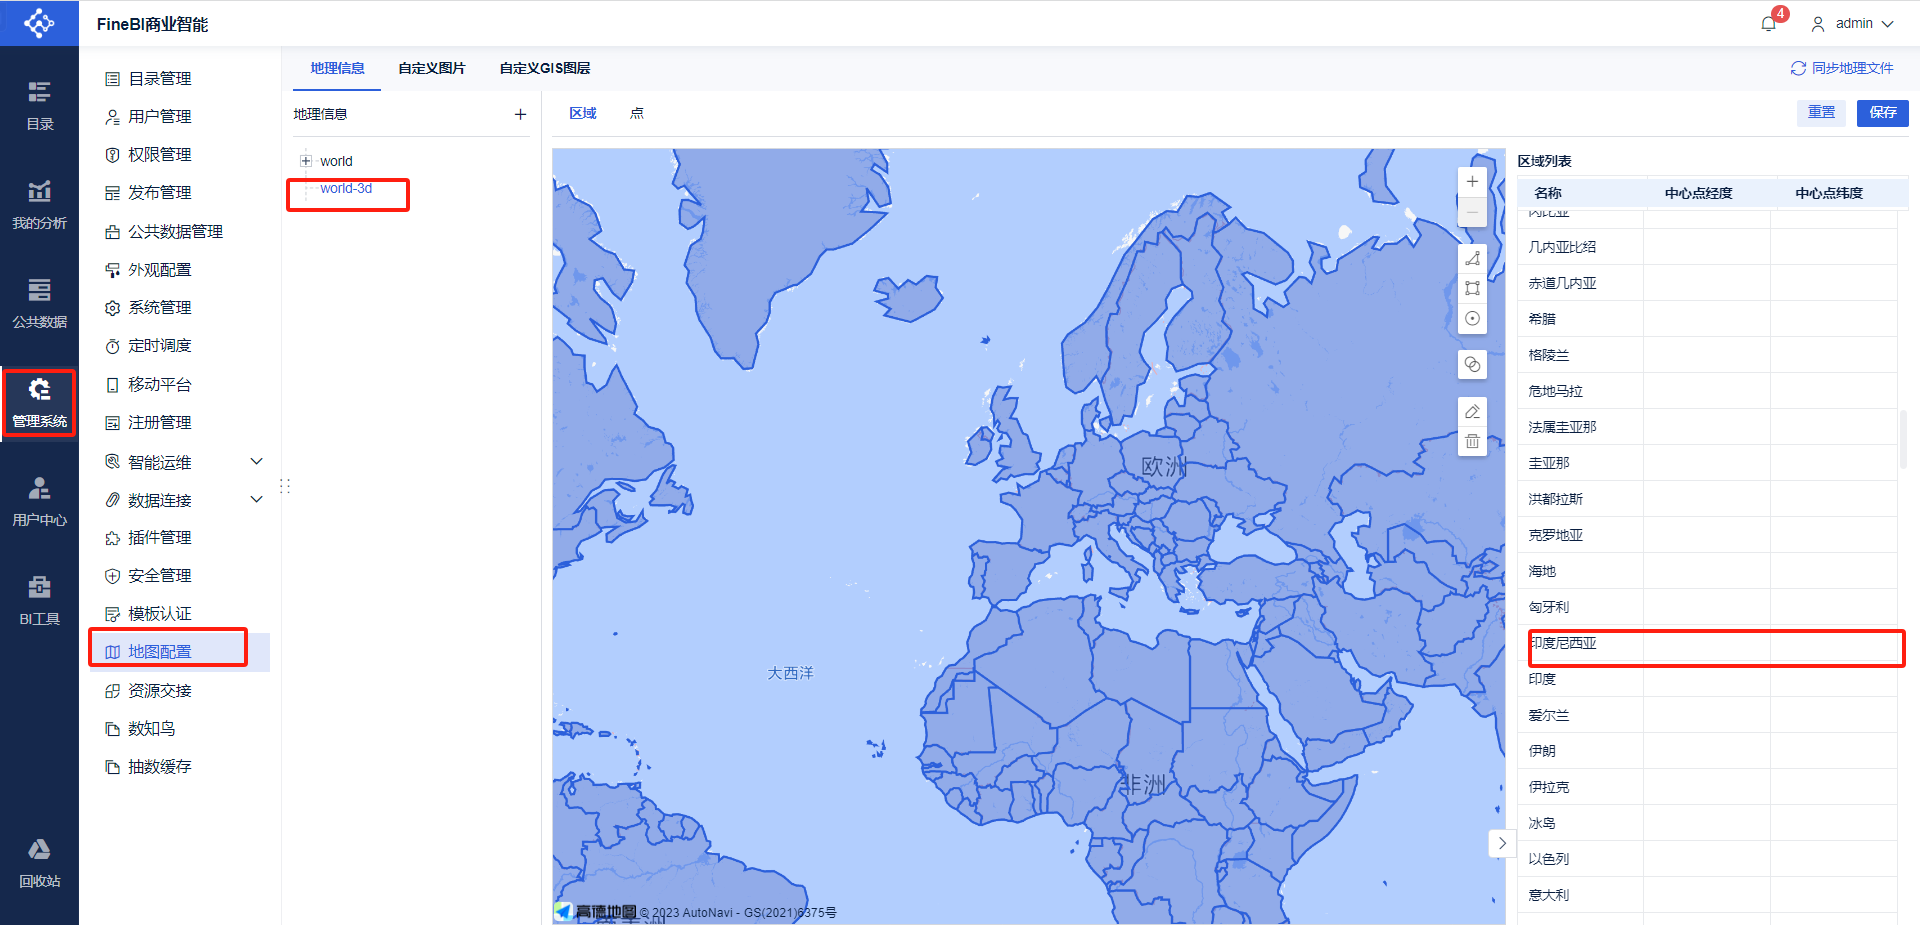Click the 保存 button
1920x925 pixels.
click(1882, 112)
